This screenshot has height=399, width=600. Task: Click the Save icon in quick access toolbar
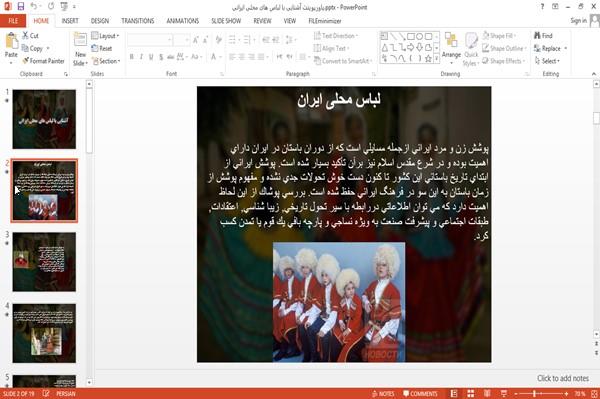click(21, 7)
